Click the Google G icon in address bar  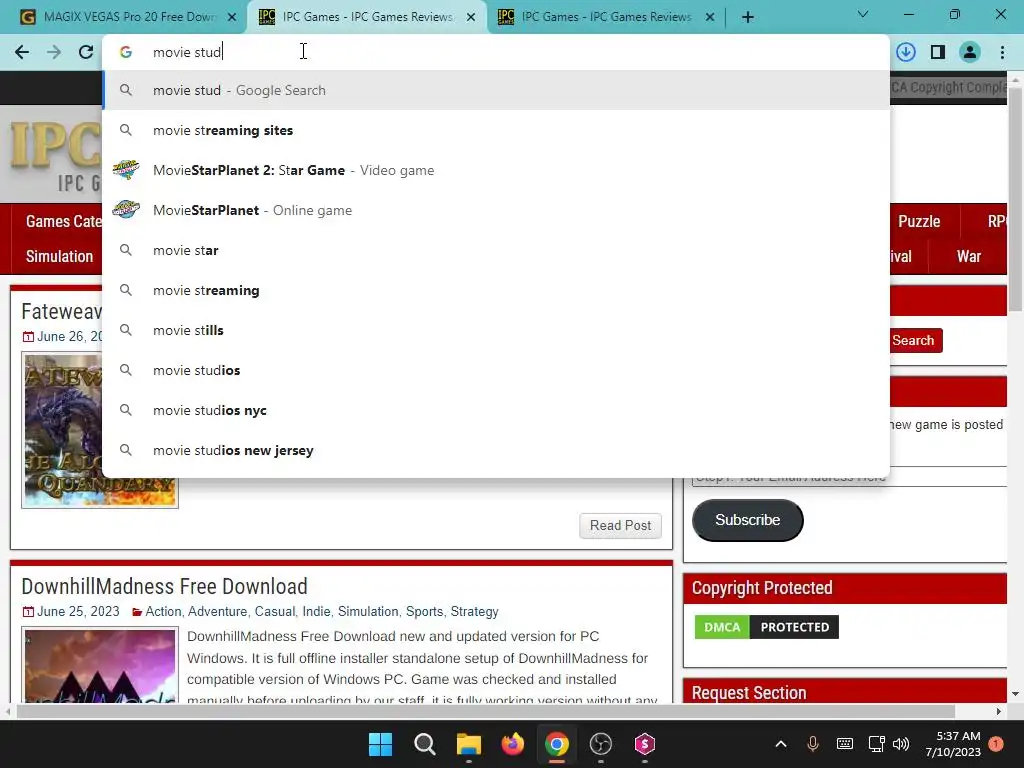126,52
